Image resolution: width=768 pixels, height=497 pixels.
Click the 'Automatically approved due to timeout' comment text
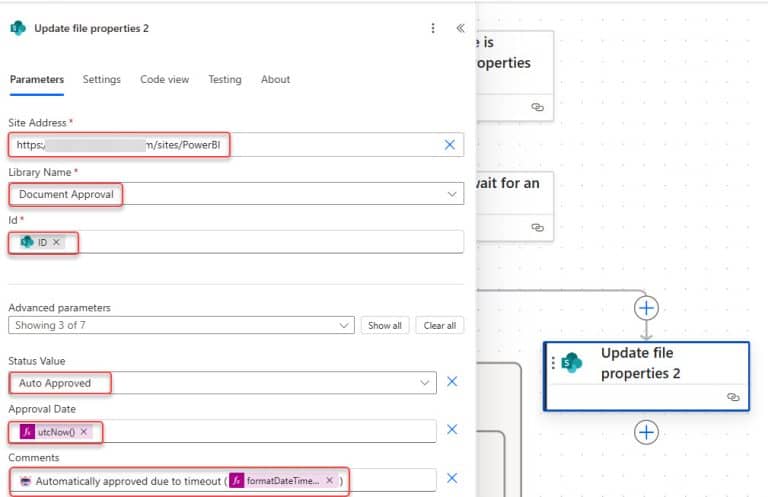[128, 481]
